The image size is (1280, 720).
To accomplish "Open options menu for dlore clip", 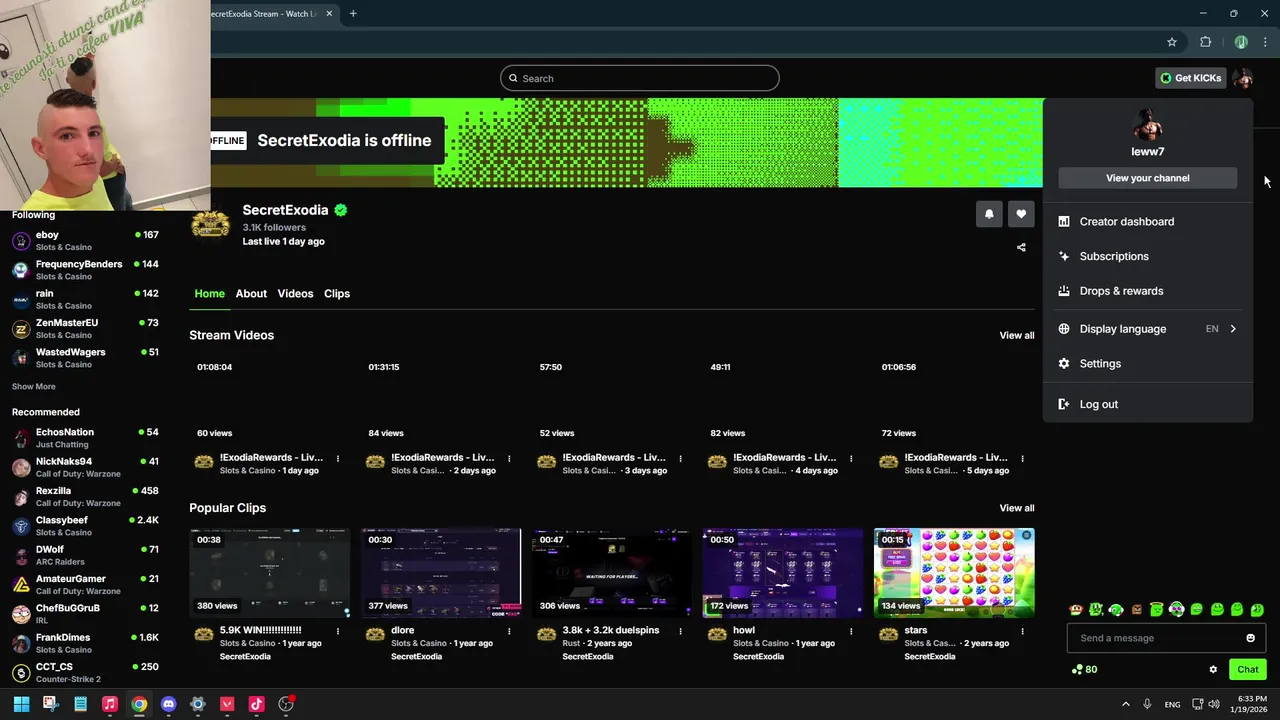I will pos(509,631).
